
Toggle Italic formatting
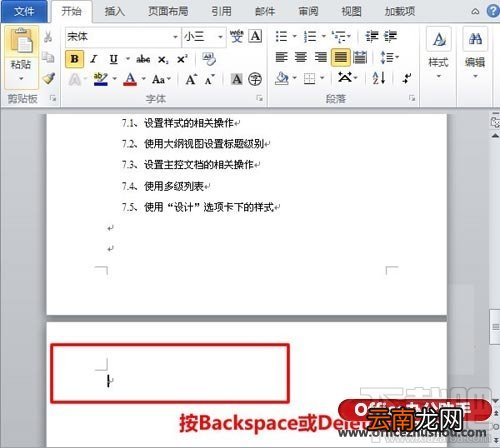point(94,59)
